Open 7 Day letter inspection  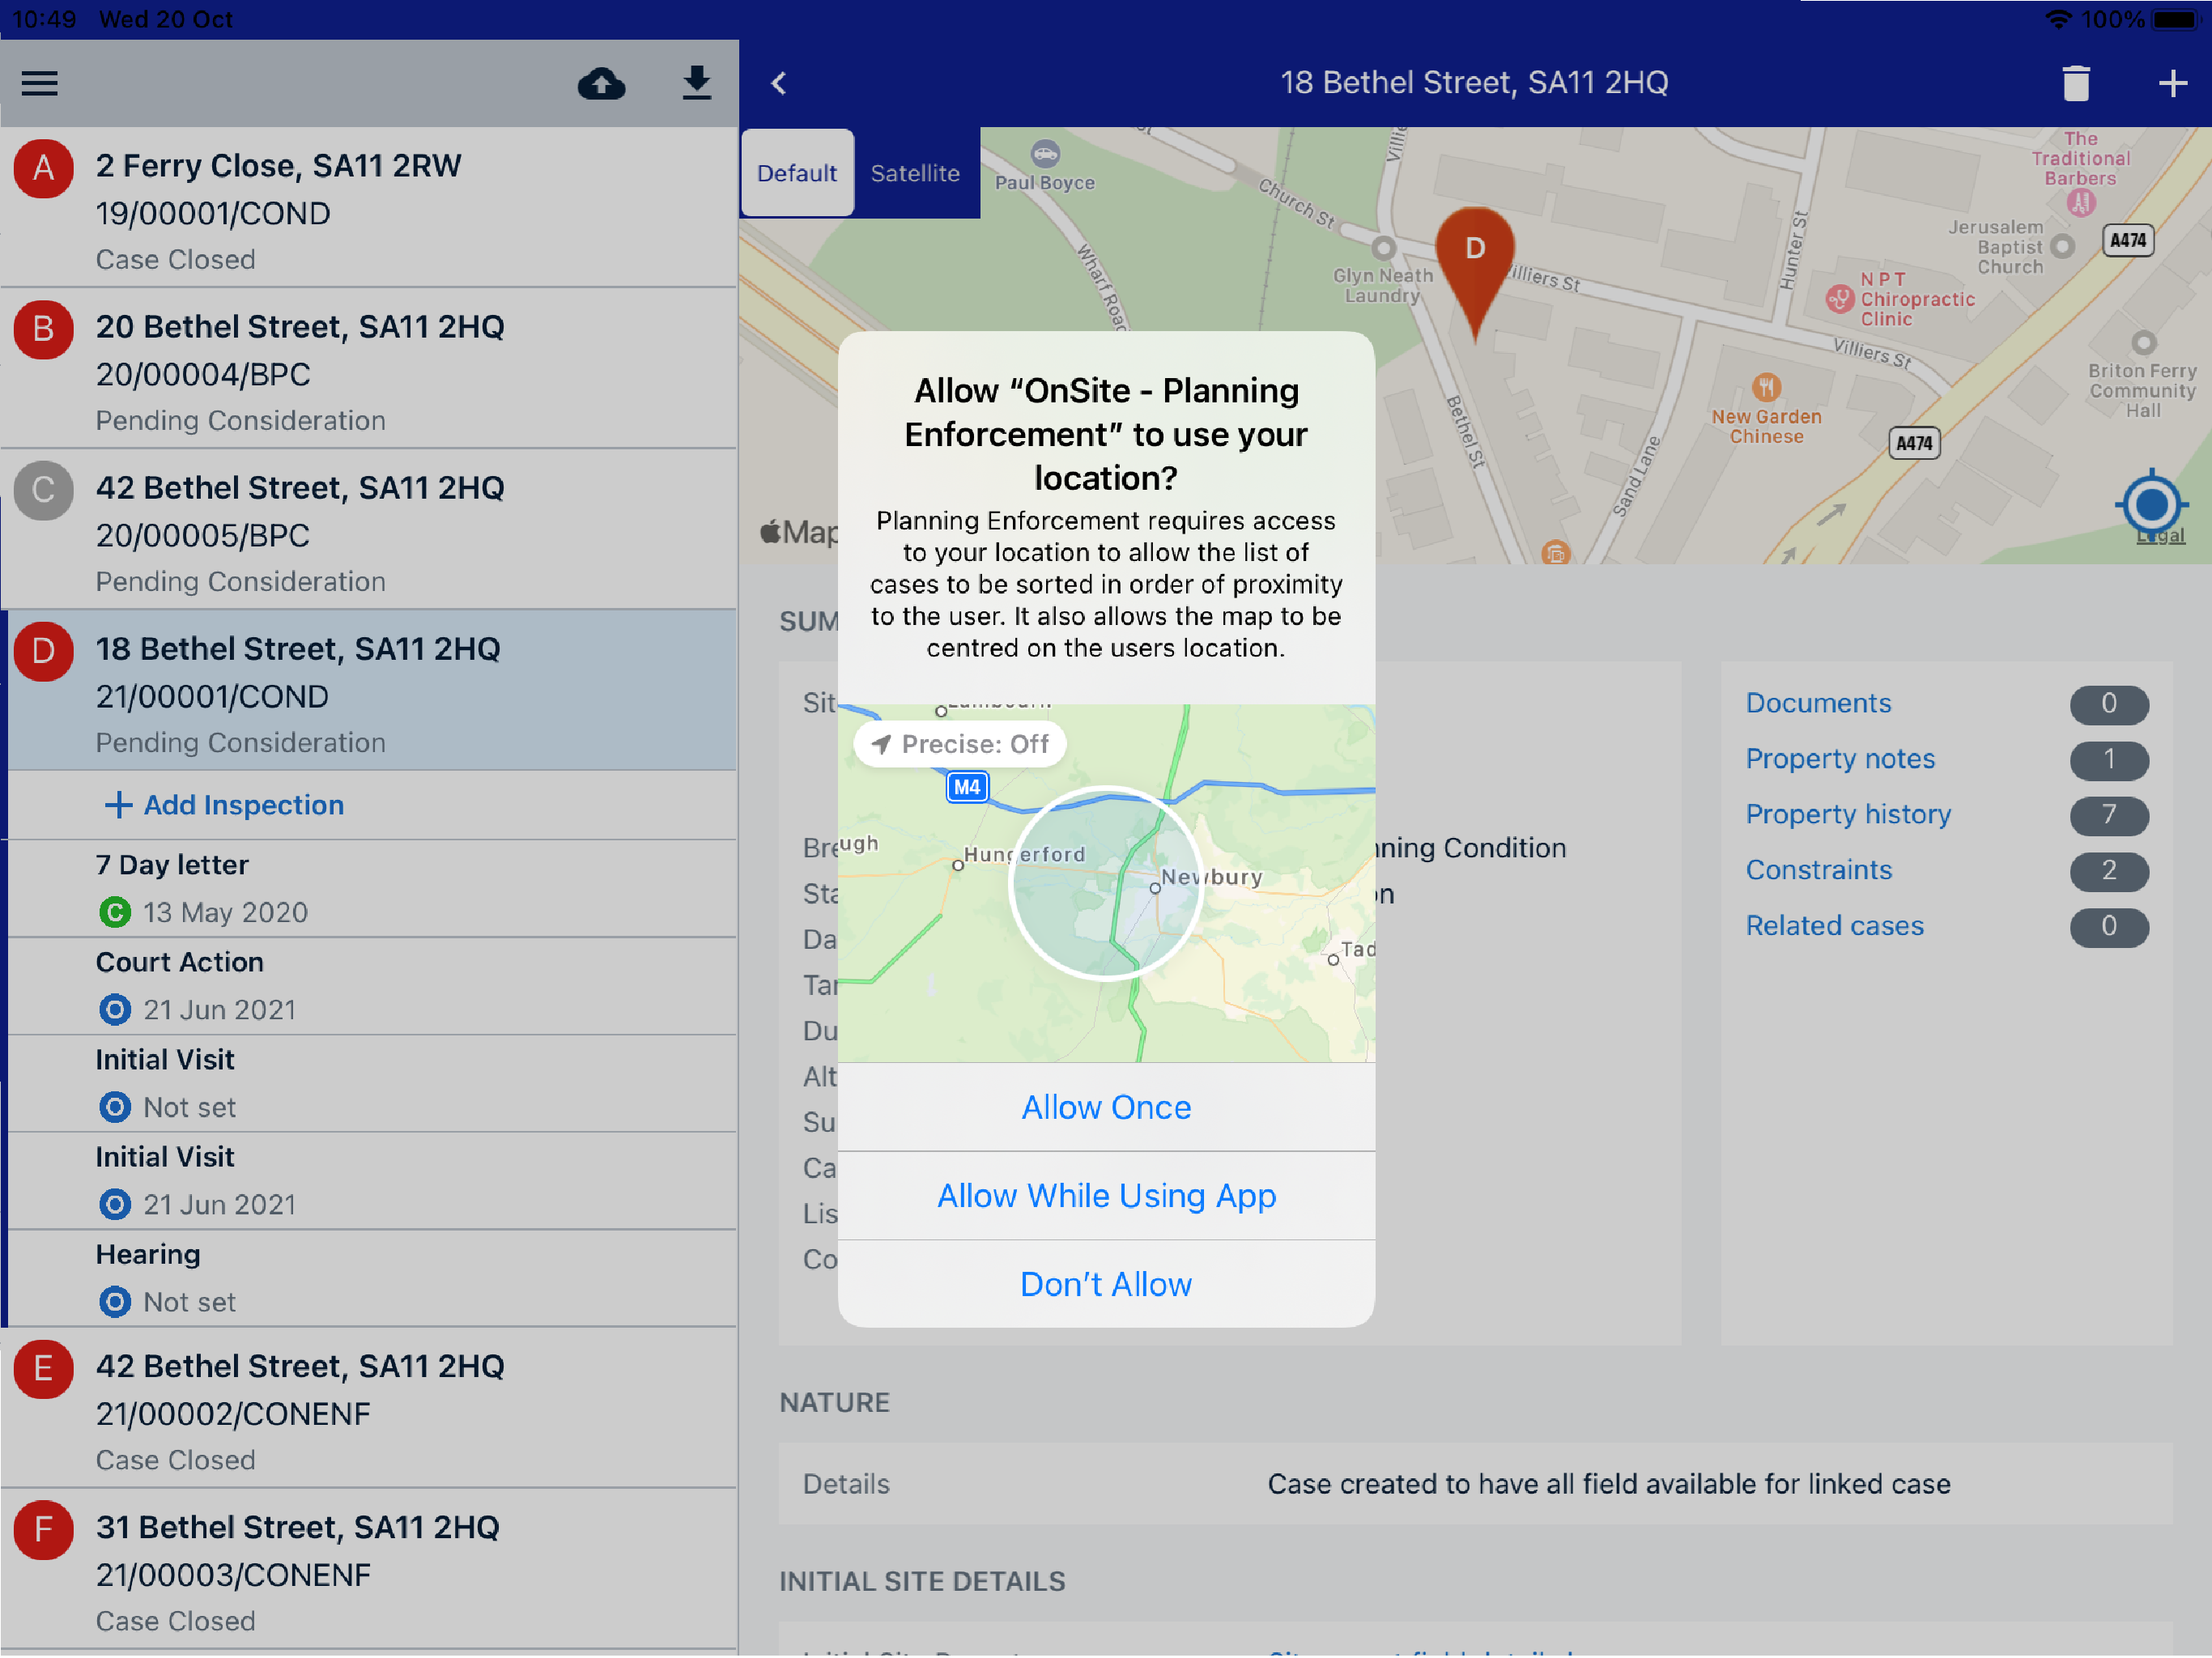click(x=372, y=889)
